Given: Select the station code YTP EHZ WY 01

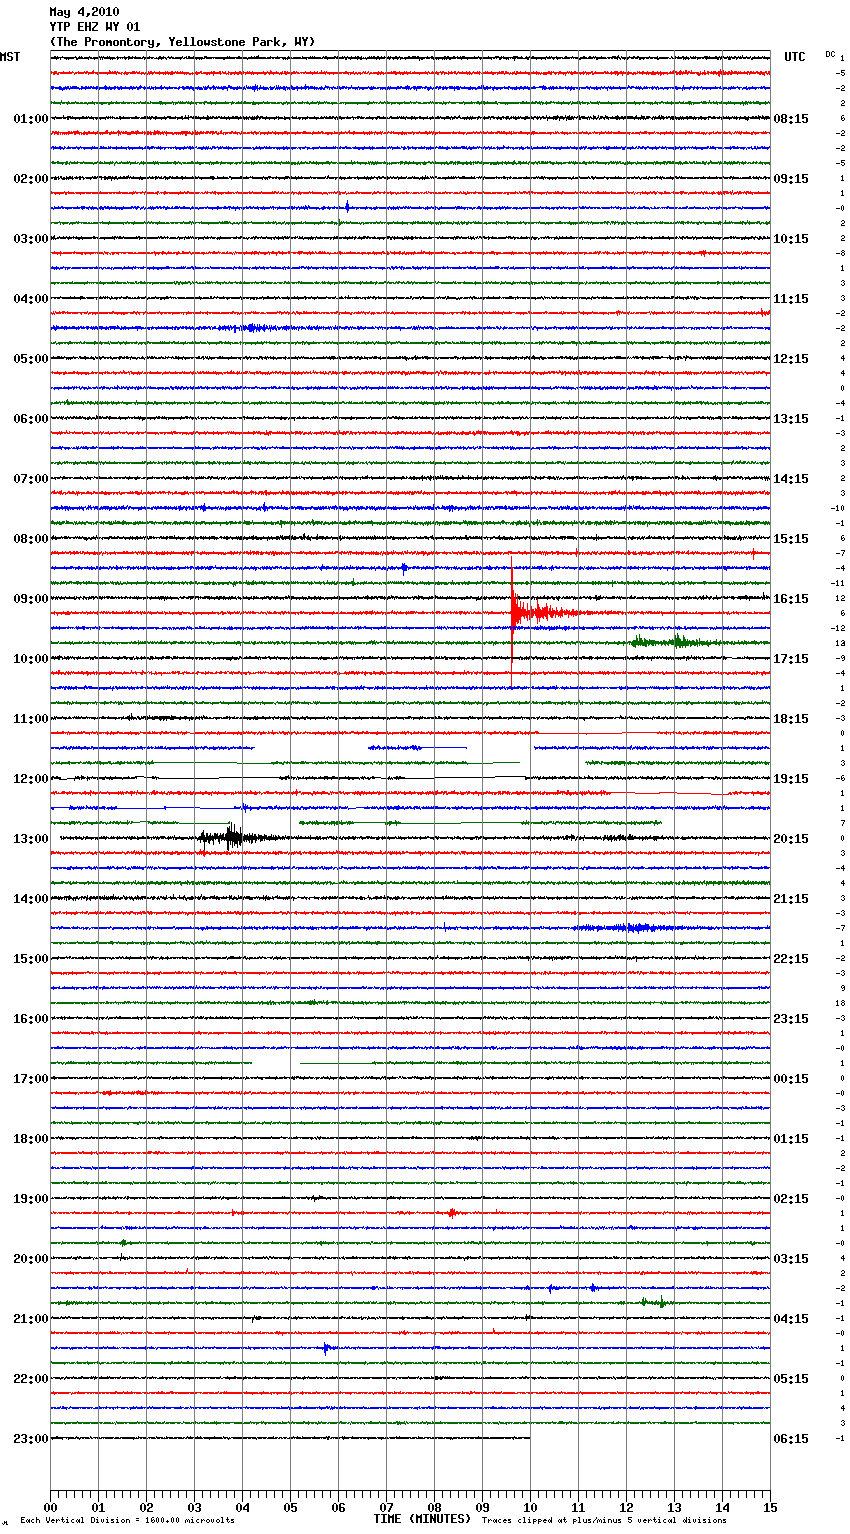Looking at the screenshot, I should [95, 27].
